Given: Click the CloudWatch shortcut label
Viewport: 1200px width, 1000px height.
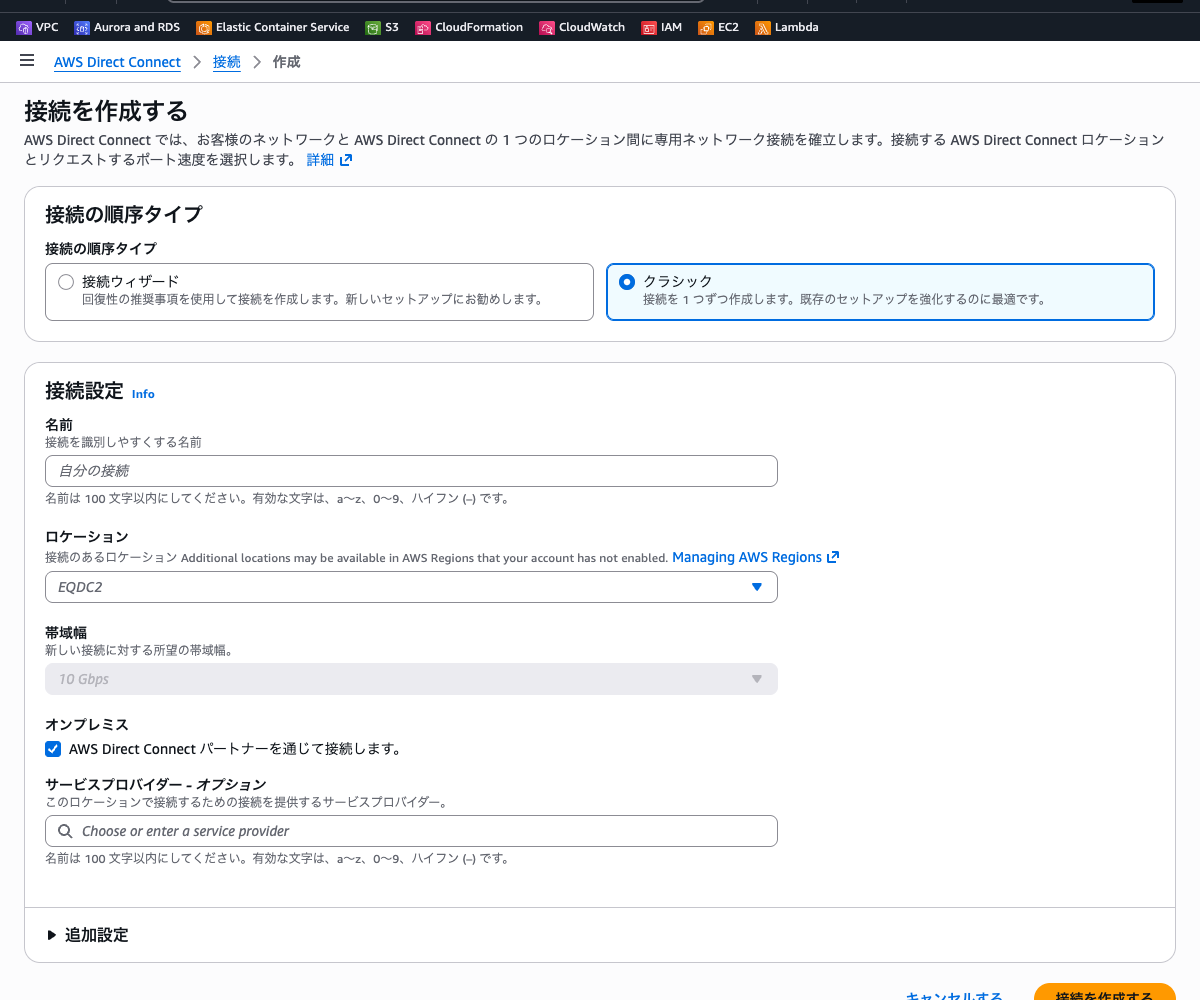Looking at the screenshot, I should tap(592, 27).
